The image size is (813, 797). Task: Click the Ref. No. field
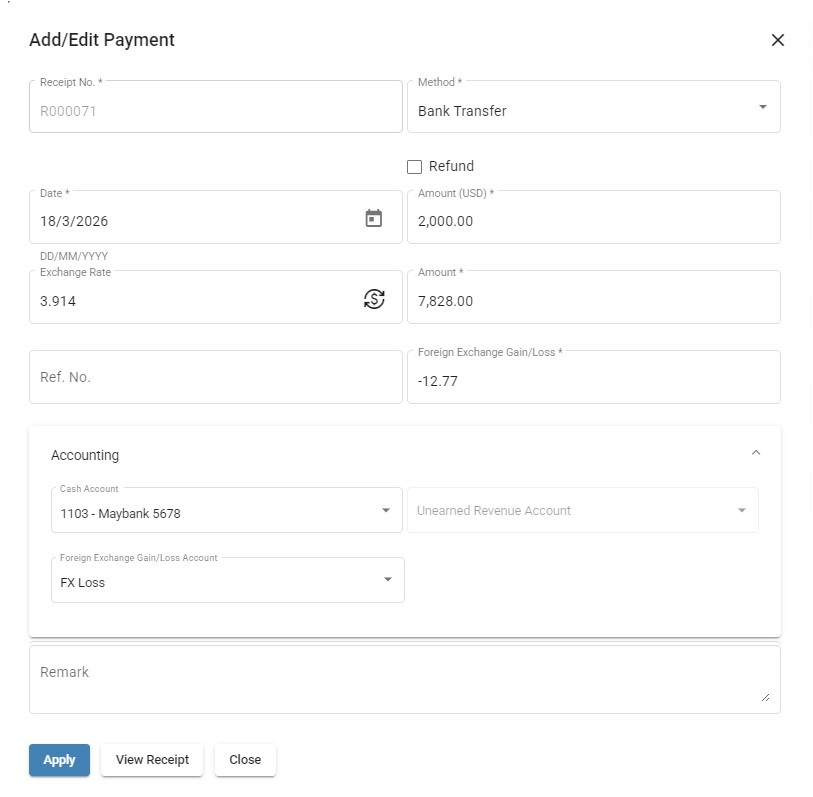216,377
